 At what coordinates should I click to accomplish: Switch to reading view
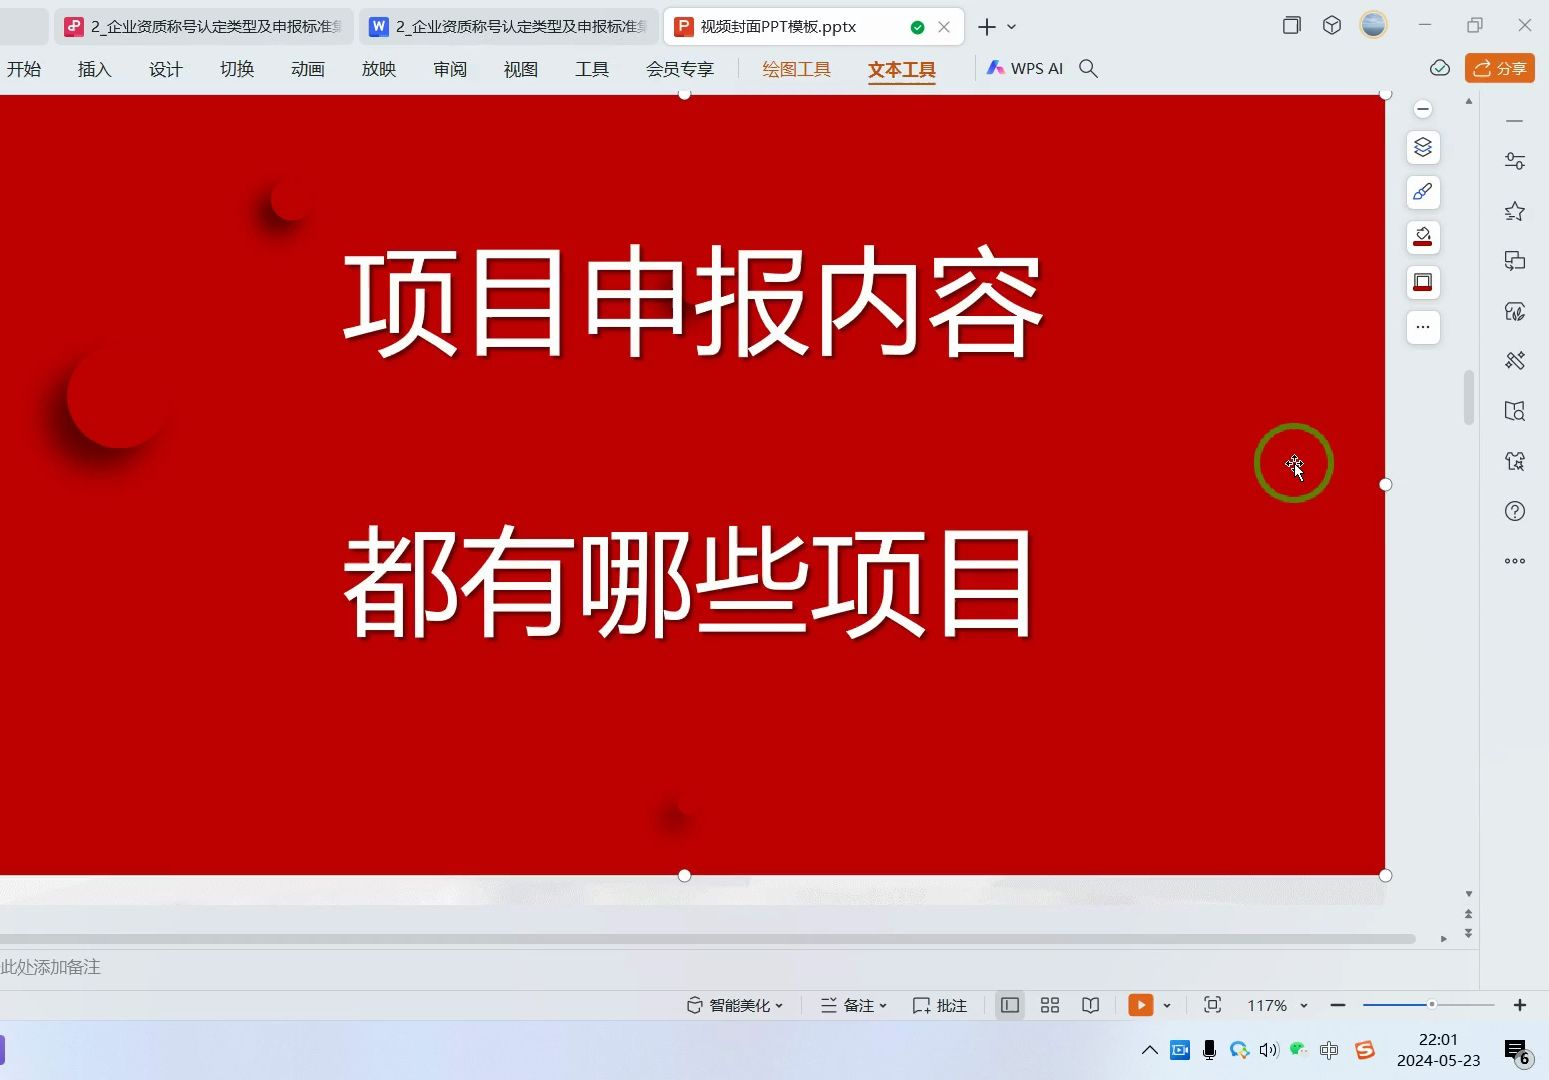(1091, 1005)
